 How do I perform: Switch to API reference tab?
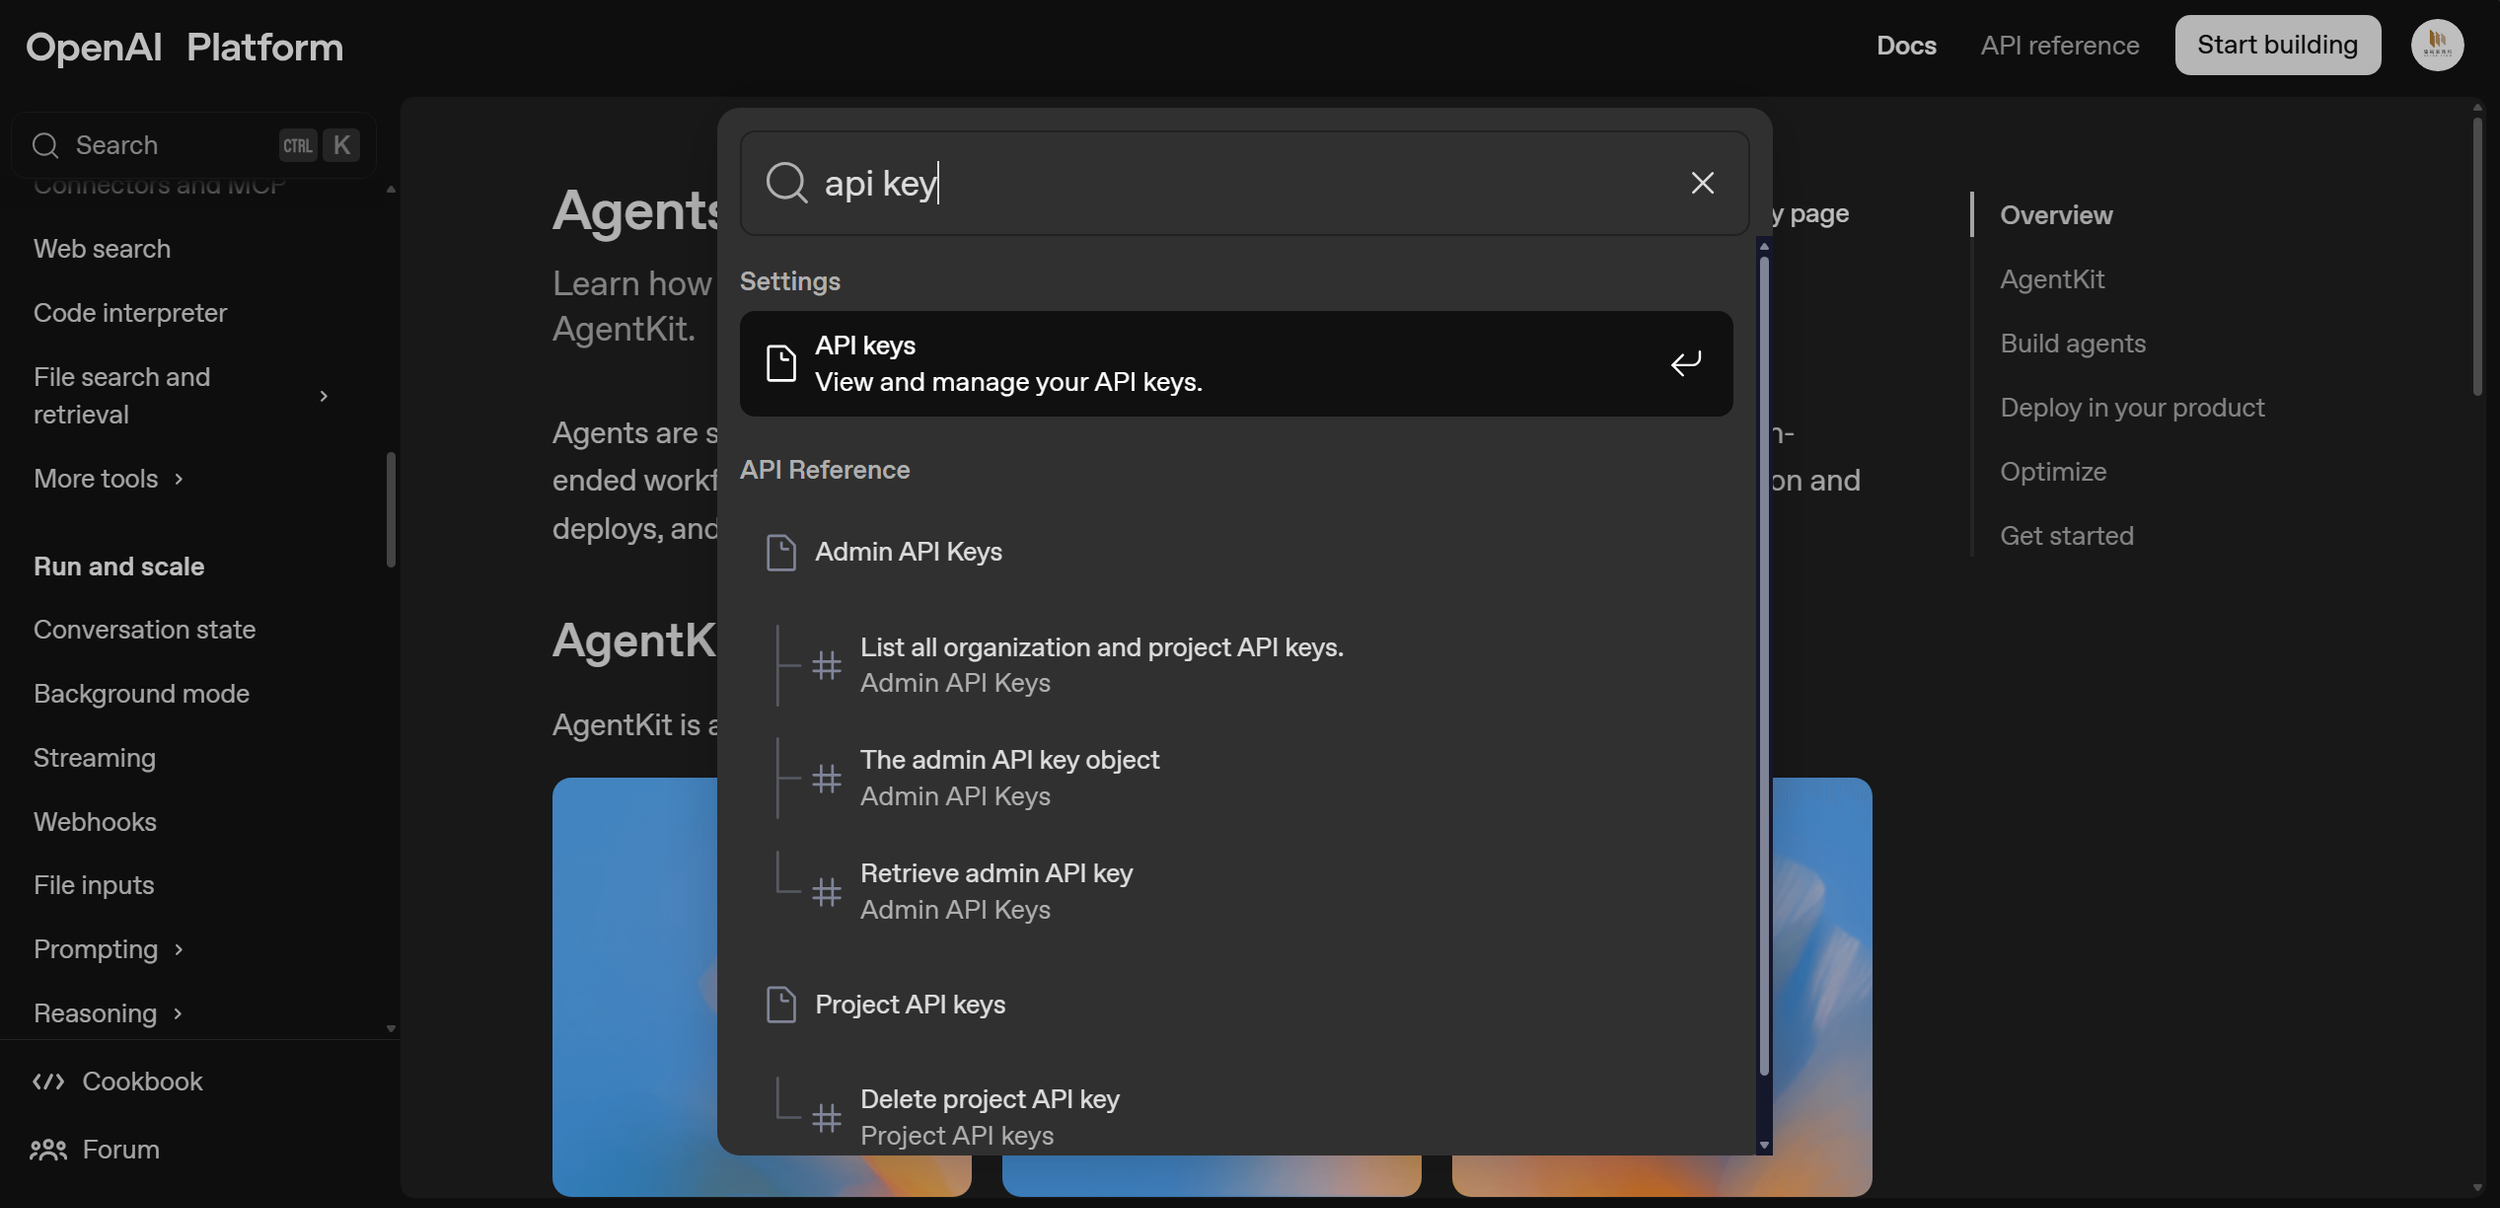pos(2059,46)
